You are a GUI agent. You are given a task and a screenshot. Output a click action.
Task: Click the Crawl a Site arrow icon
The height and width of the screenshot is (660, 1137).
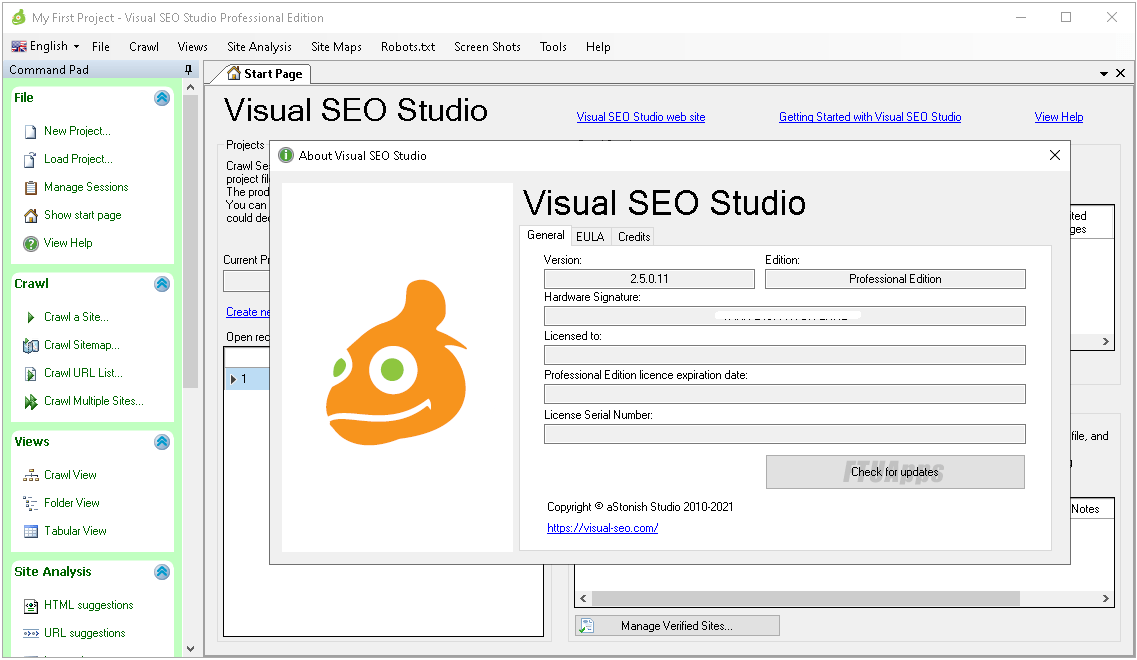pos(31,317)
